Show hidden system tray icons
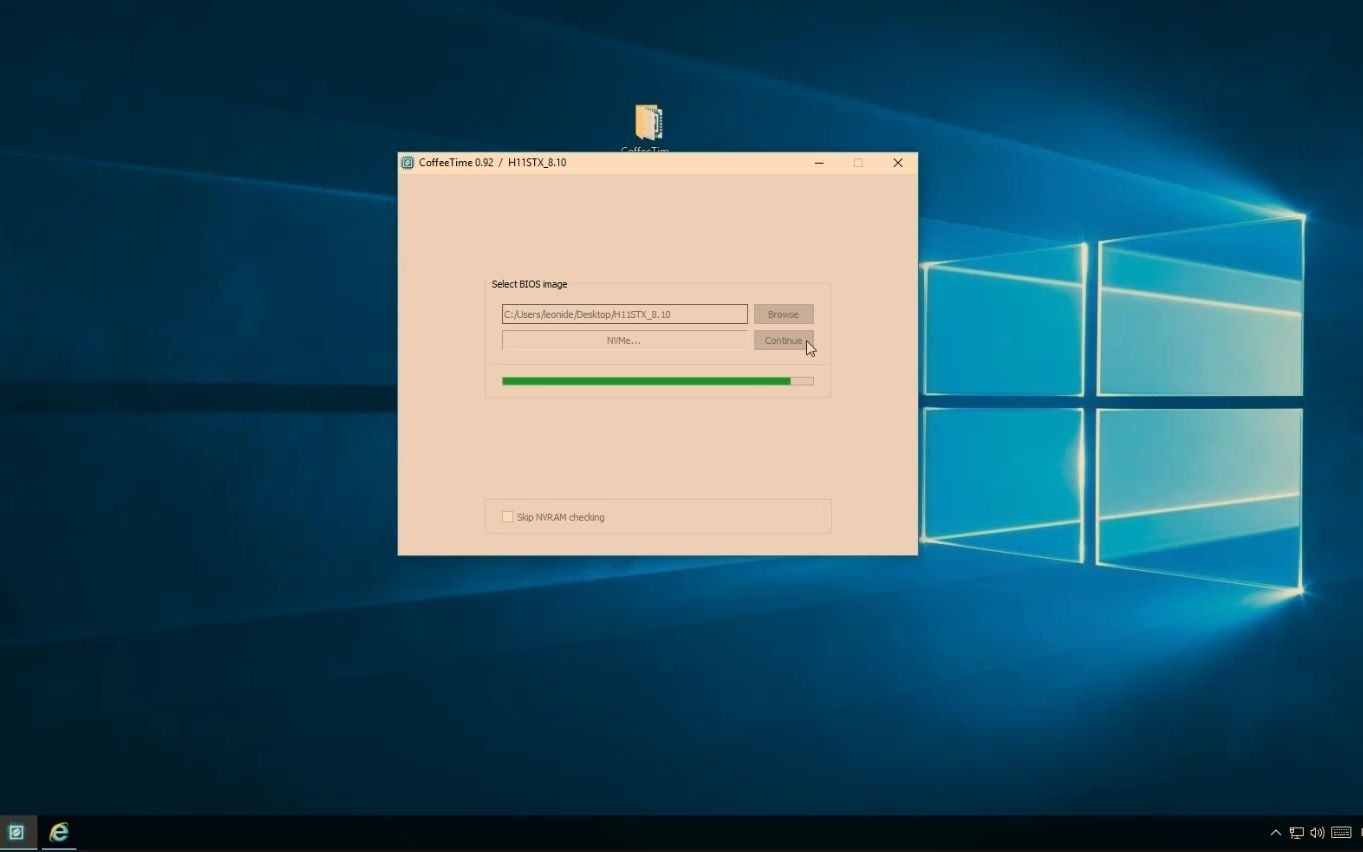 [1275, 832]
